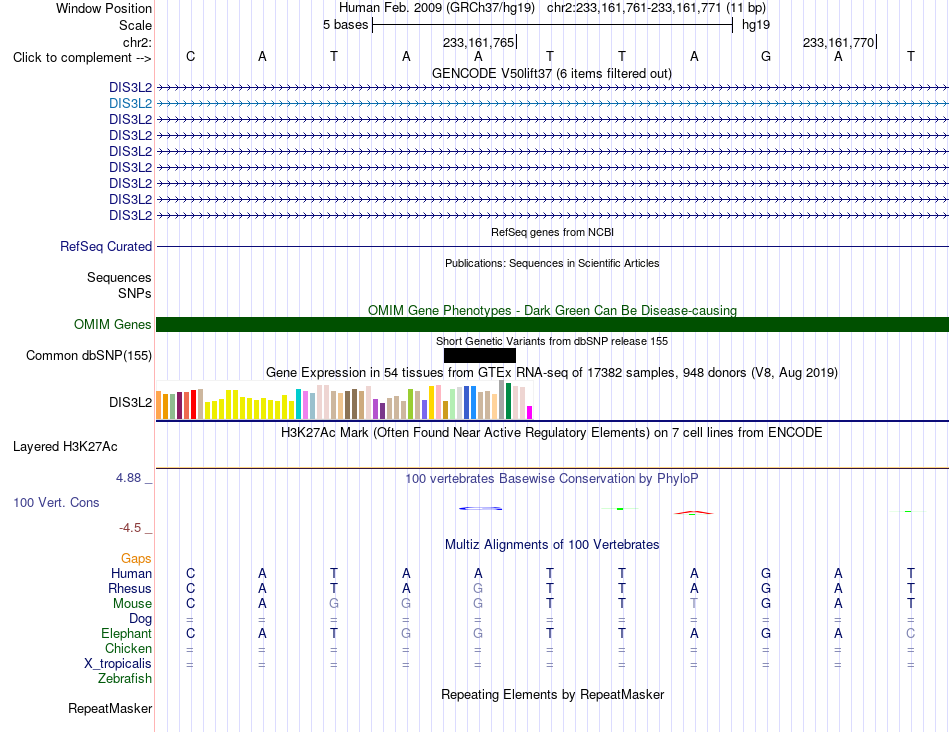Click base G in the Human alignment row
Screen dimensions: 950x732
point(766,573)
